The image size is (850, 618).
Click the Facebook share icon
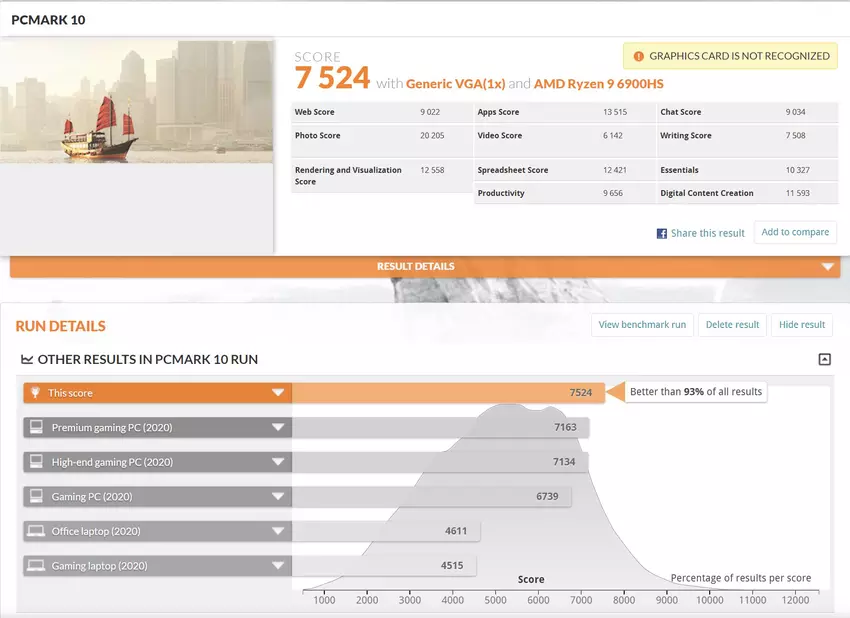point(662,233)
